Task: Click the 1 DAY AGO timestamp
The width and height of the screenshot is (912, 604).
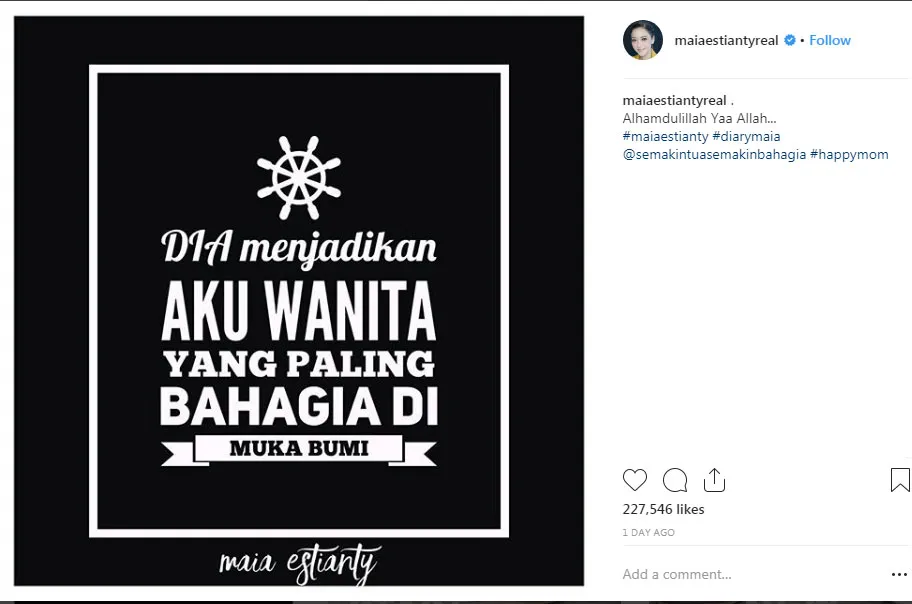Action: (x=649, y=532)
